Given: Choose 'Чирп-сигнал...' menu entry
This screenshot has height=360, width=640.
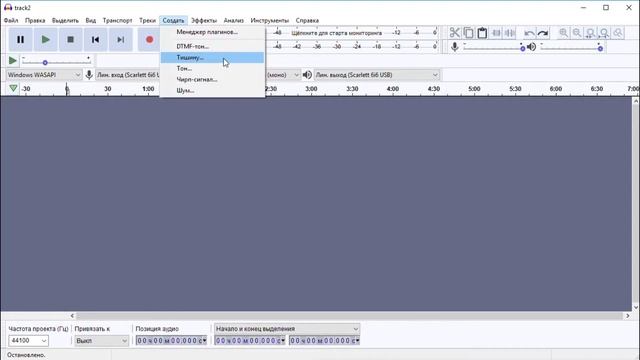Looking at the screenshot, I should (x=212, y=80).
